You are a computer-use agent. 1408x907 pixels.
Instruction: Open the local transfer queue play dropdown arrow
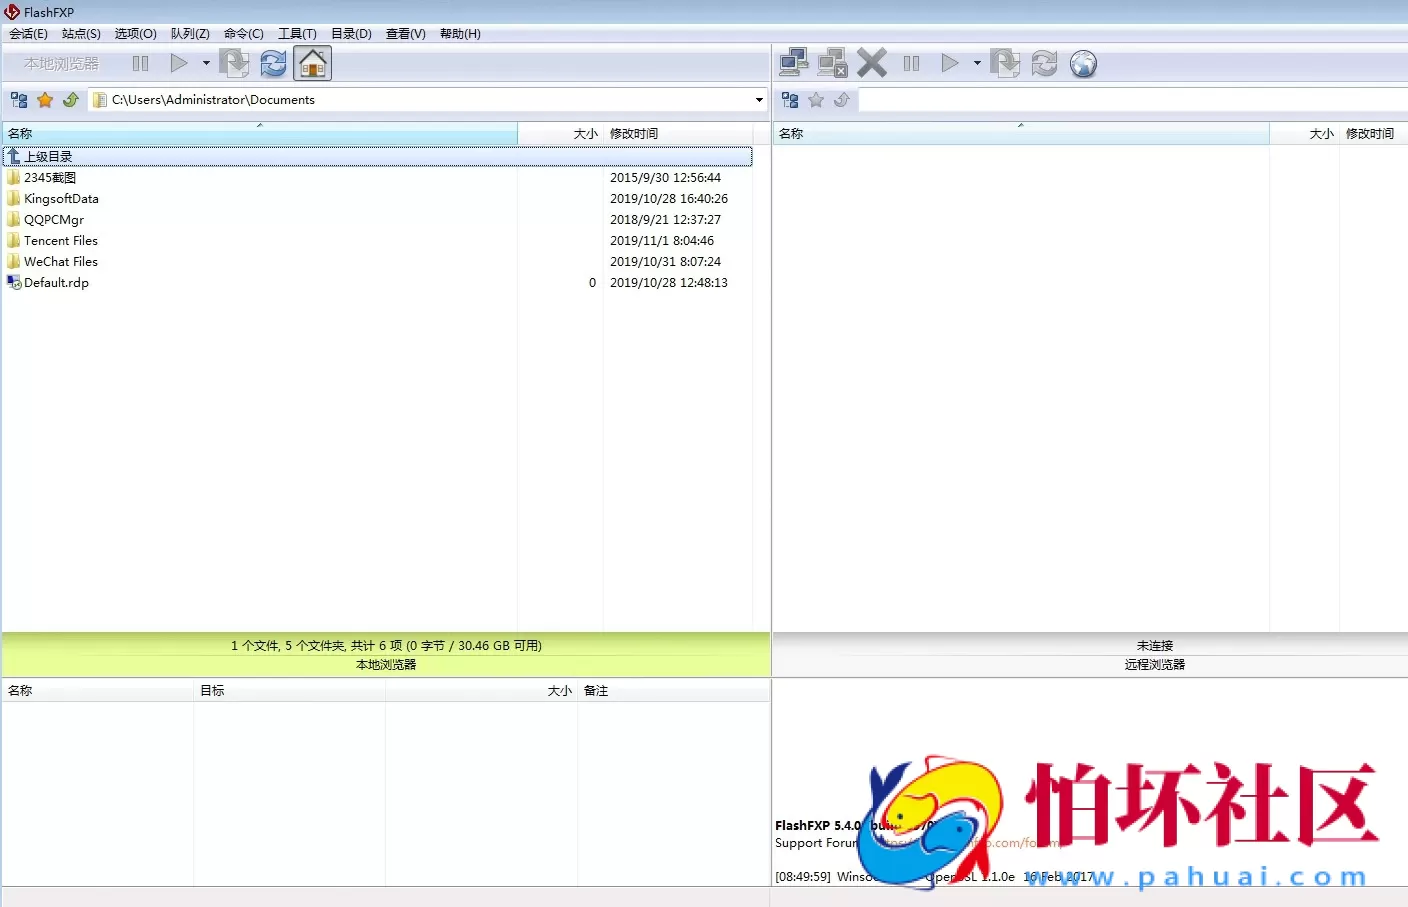pyautogui.click(x=206, y=63)
